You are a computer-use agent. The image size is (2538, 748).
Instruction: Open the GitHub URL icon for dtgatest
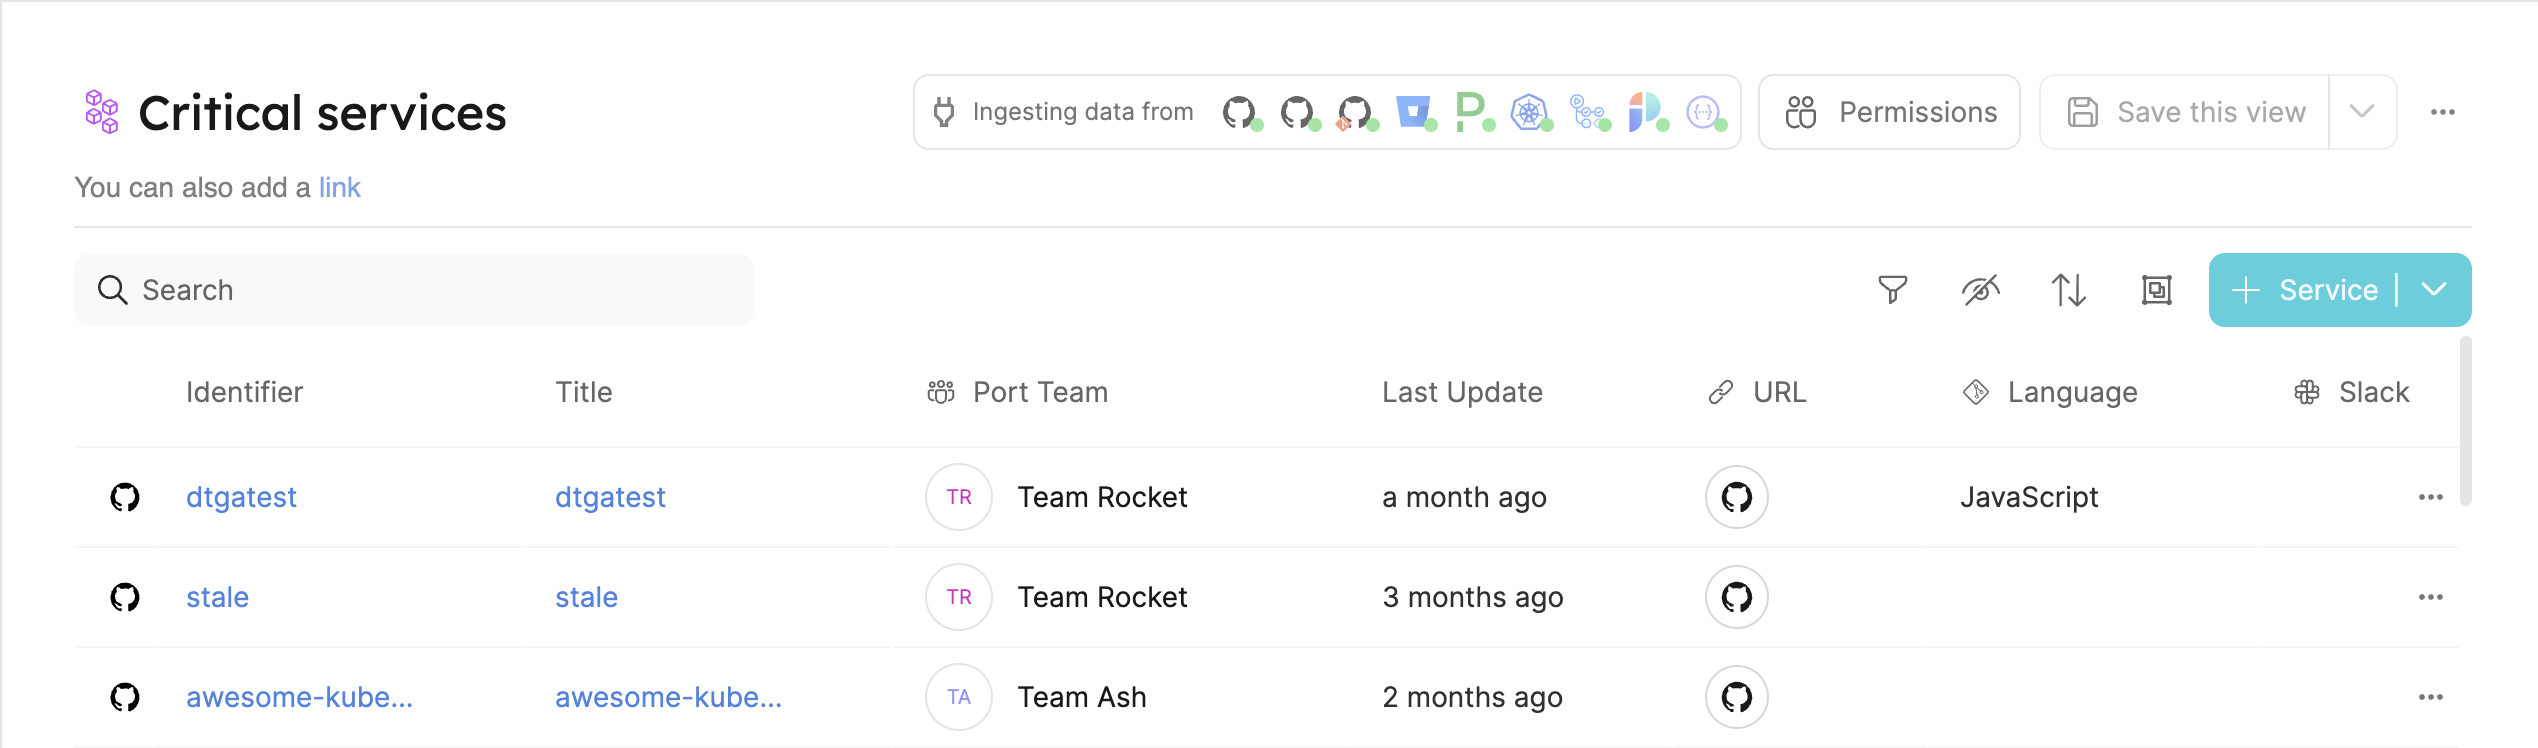pos(1736,497)
